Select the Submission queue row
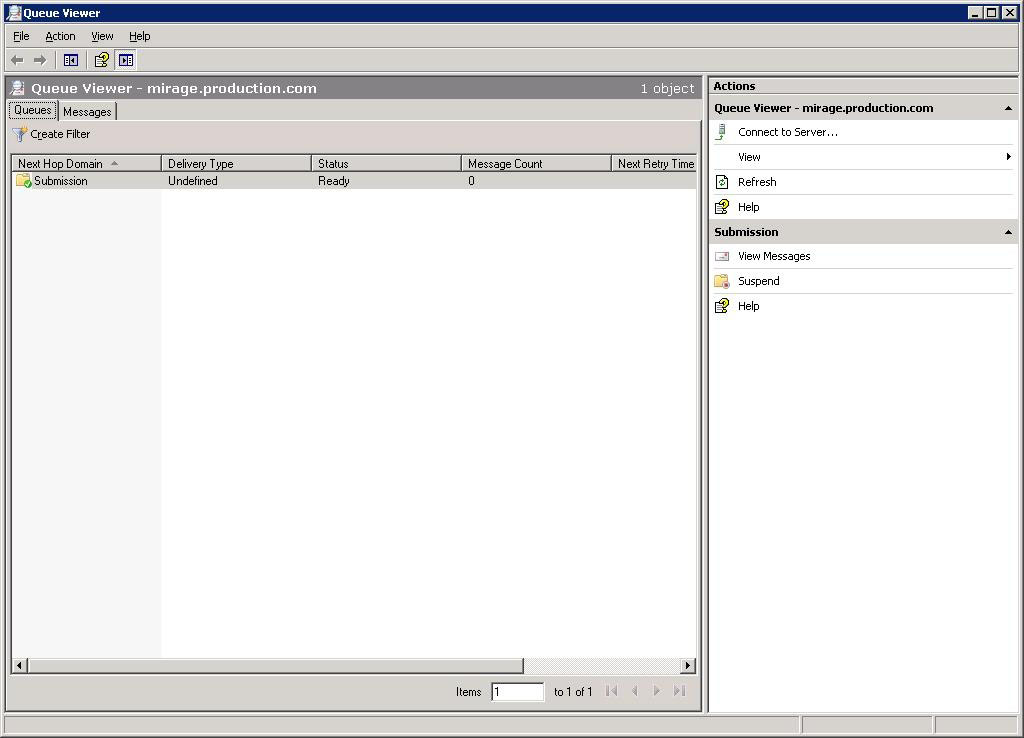1024x738 pixels. coord(353,181)
